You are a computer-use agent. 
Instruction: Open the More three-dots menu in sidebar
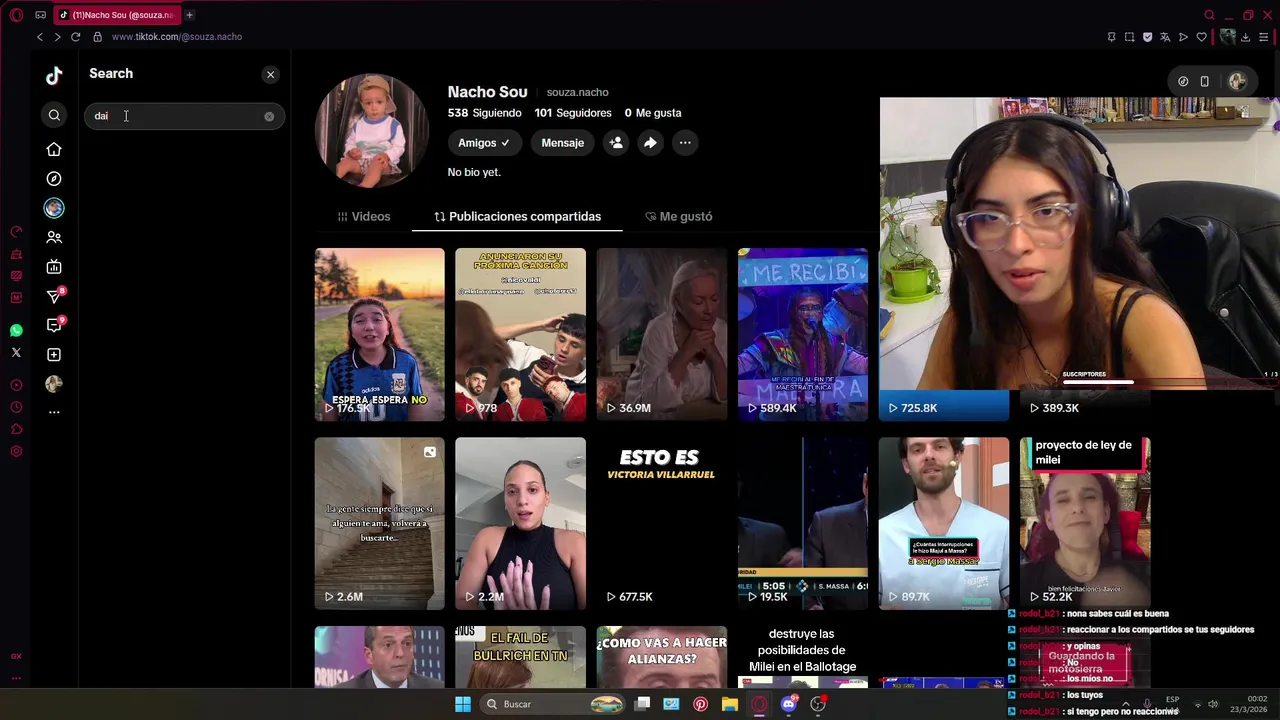click(54, 412)
